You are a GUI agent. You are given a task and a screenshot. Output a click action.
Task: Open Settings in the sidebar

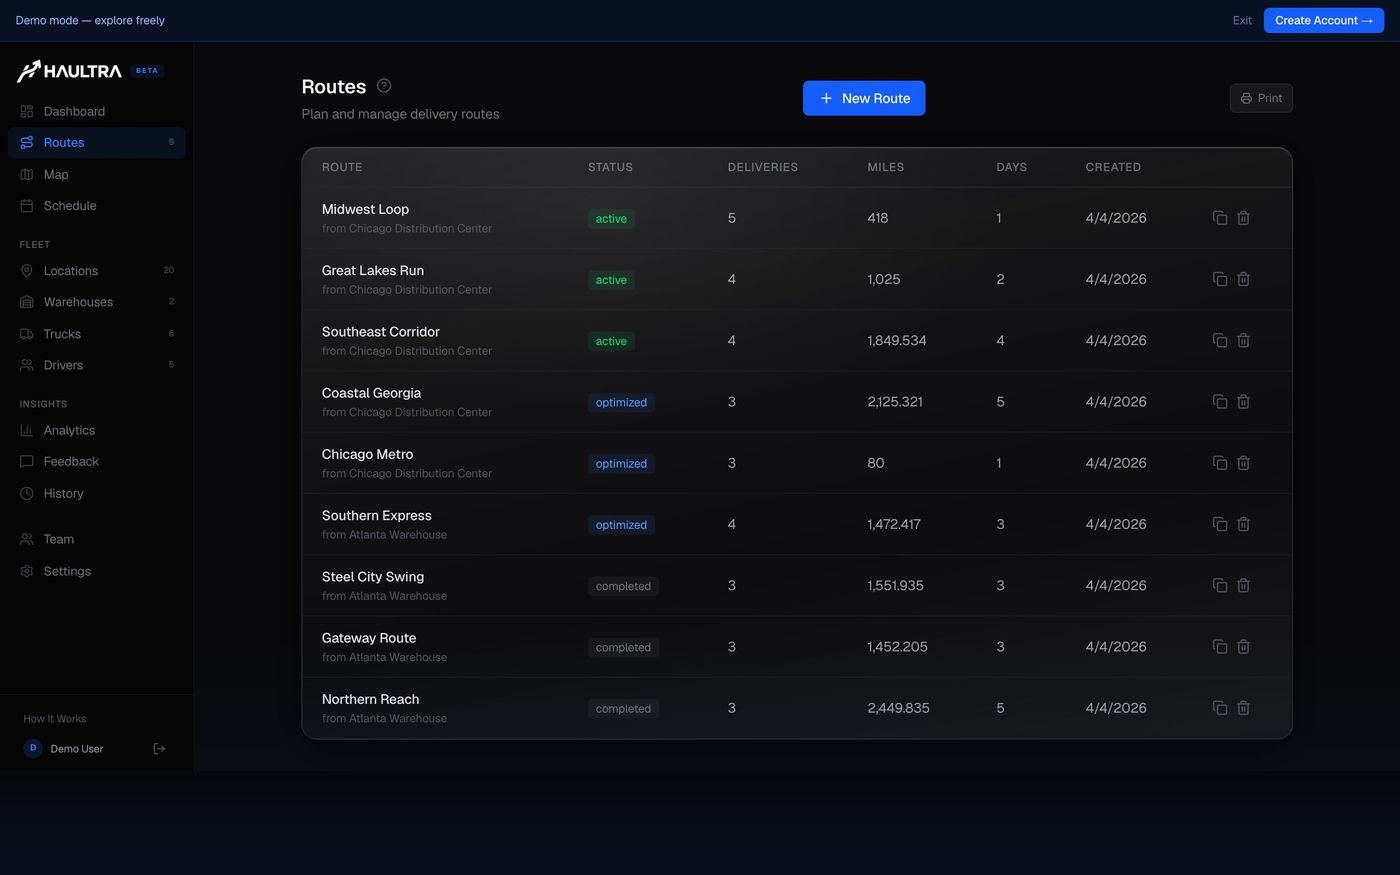click(x=96, y=571)
